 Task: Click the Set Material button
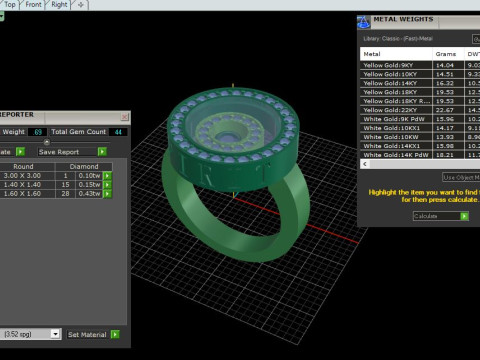tap(87, 334)
